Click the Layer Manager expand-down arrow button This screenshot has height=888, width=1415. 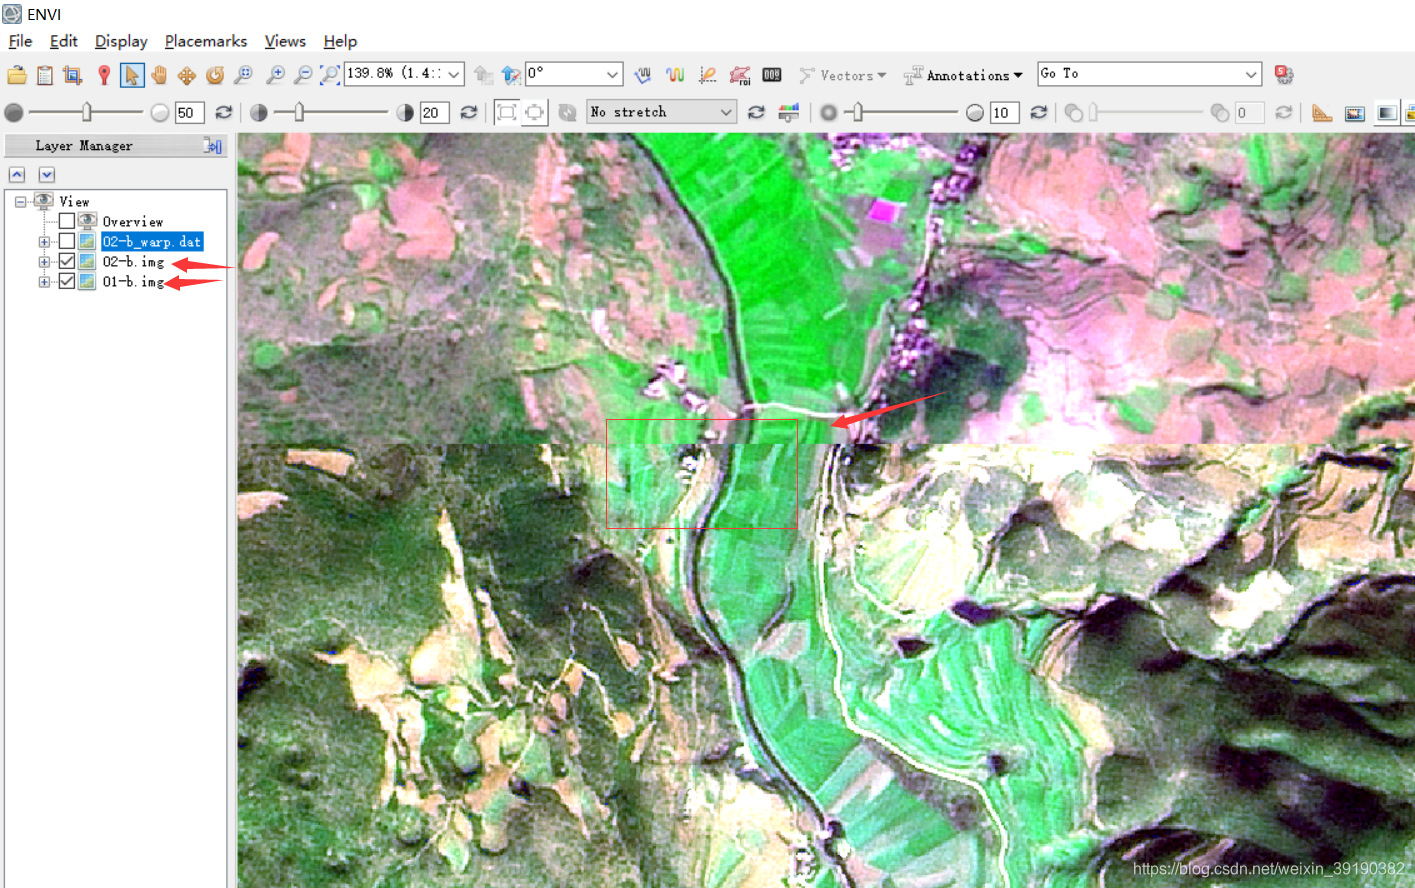click(46, 174)
